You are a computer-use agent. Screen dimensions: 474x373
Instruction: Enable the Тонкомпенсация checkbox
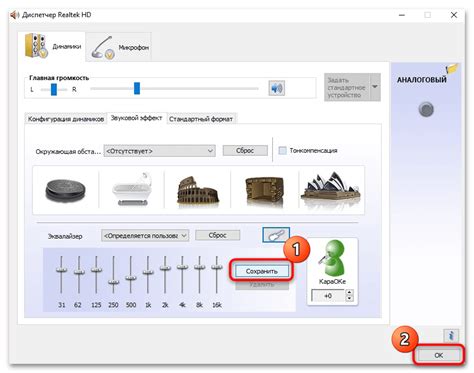pos(282,151)
